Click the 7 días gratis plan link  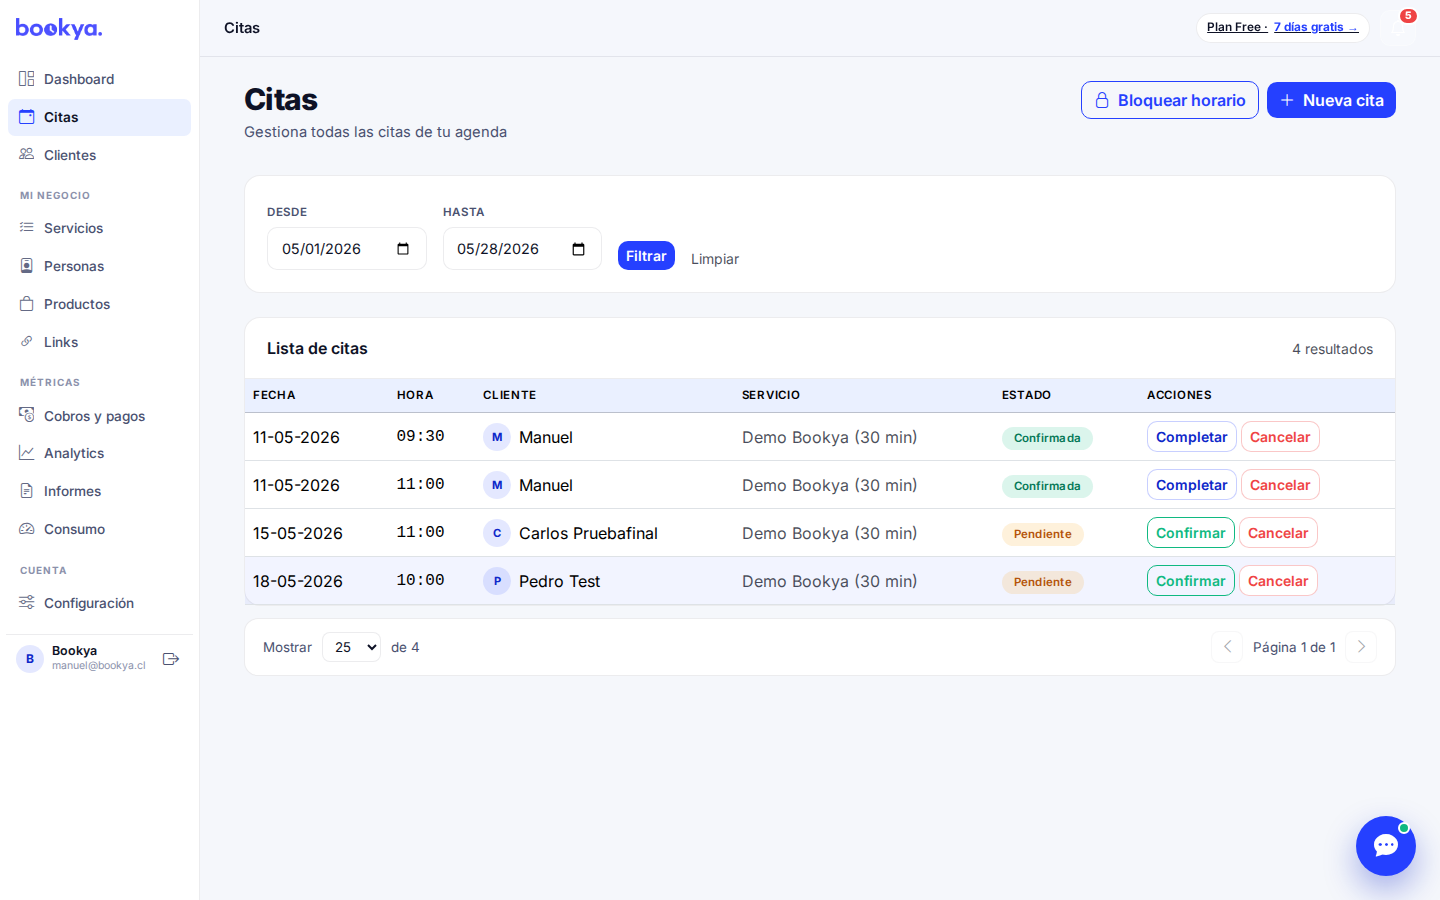point(1315,27)
